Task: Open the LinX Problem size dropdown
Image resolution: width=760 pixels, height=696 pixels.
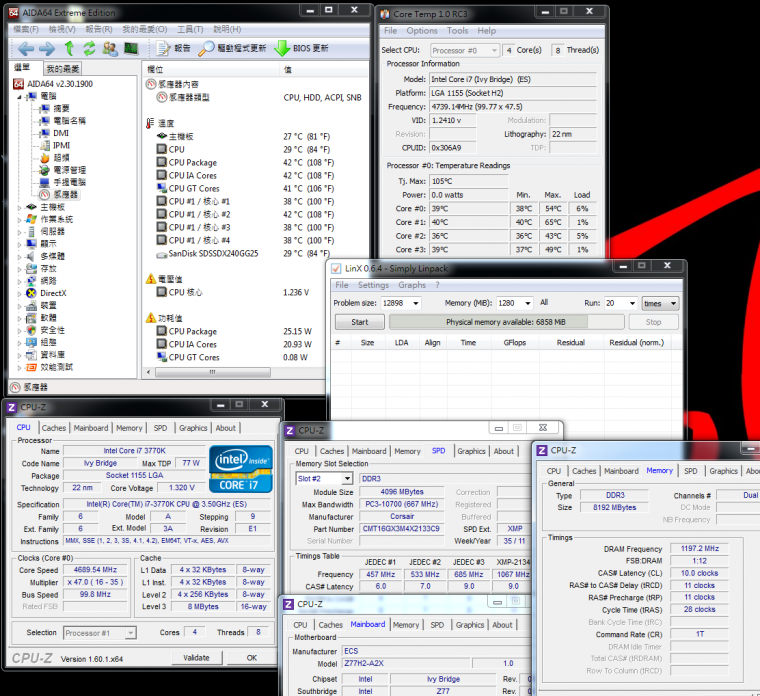Action: (x=414, y=303)
